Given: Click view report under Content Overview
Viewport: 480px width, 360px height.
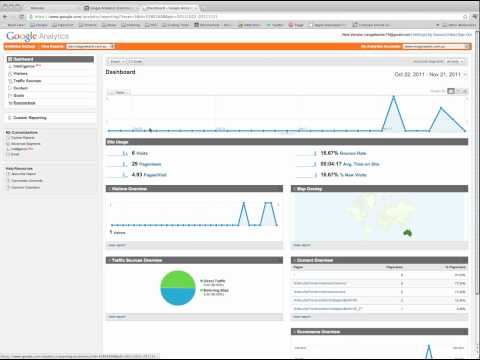Looking at the screenshot, I should pyautogui.click(x=302, y=317).
